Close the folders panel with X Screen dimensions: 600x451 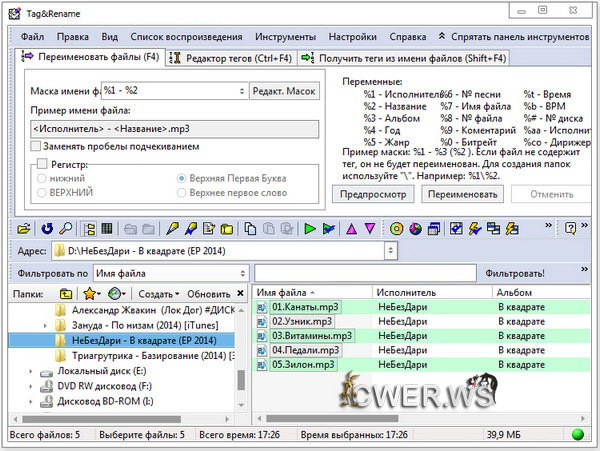pos(240,294)
